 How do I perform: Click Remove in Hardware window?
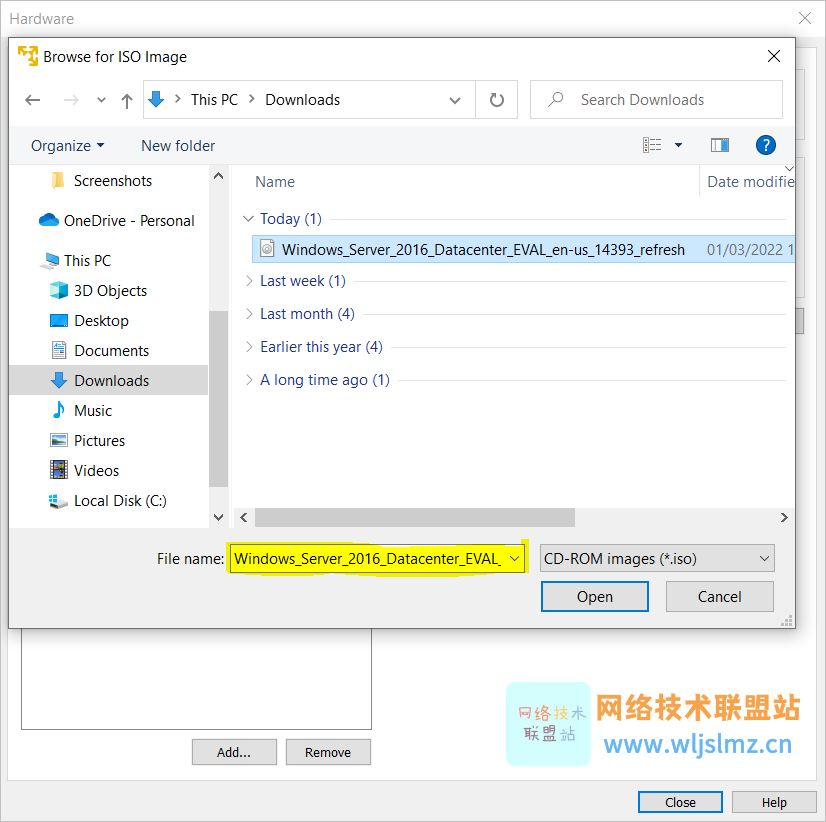328,752
